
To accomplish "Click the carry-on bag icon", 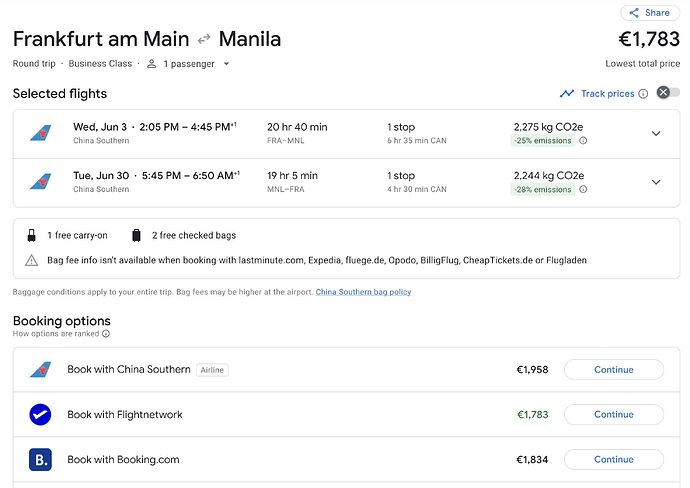I will tap(31, 235).
